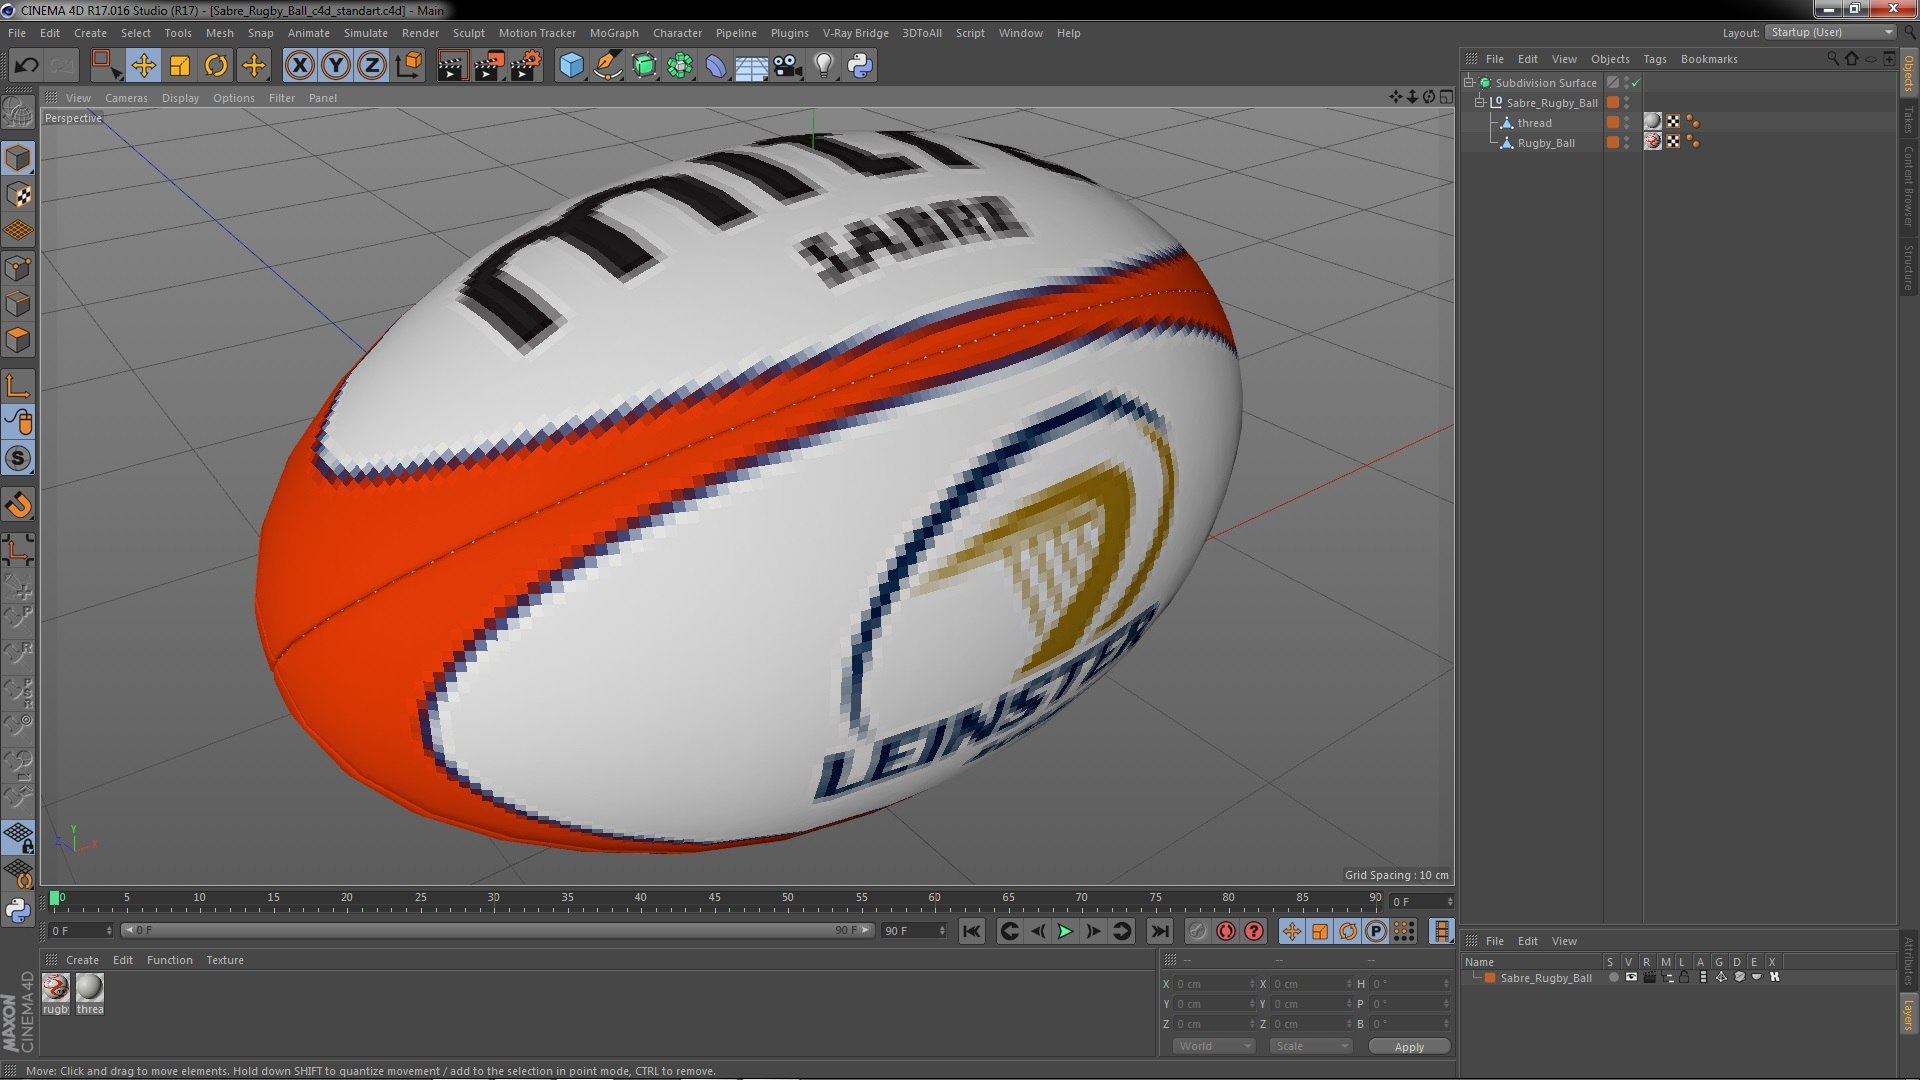Collapse the Subdivision Surface tree node
The image size is (1920, 1080).
pos(1469,83)
